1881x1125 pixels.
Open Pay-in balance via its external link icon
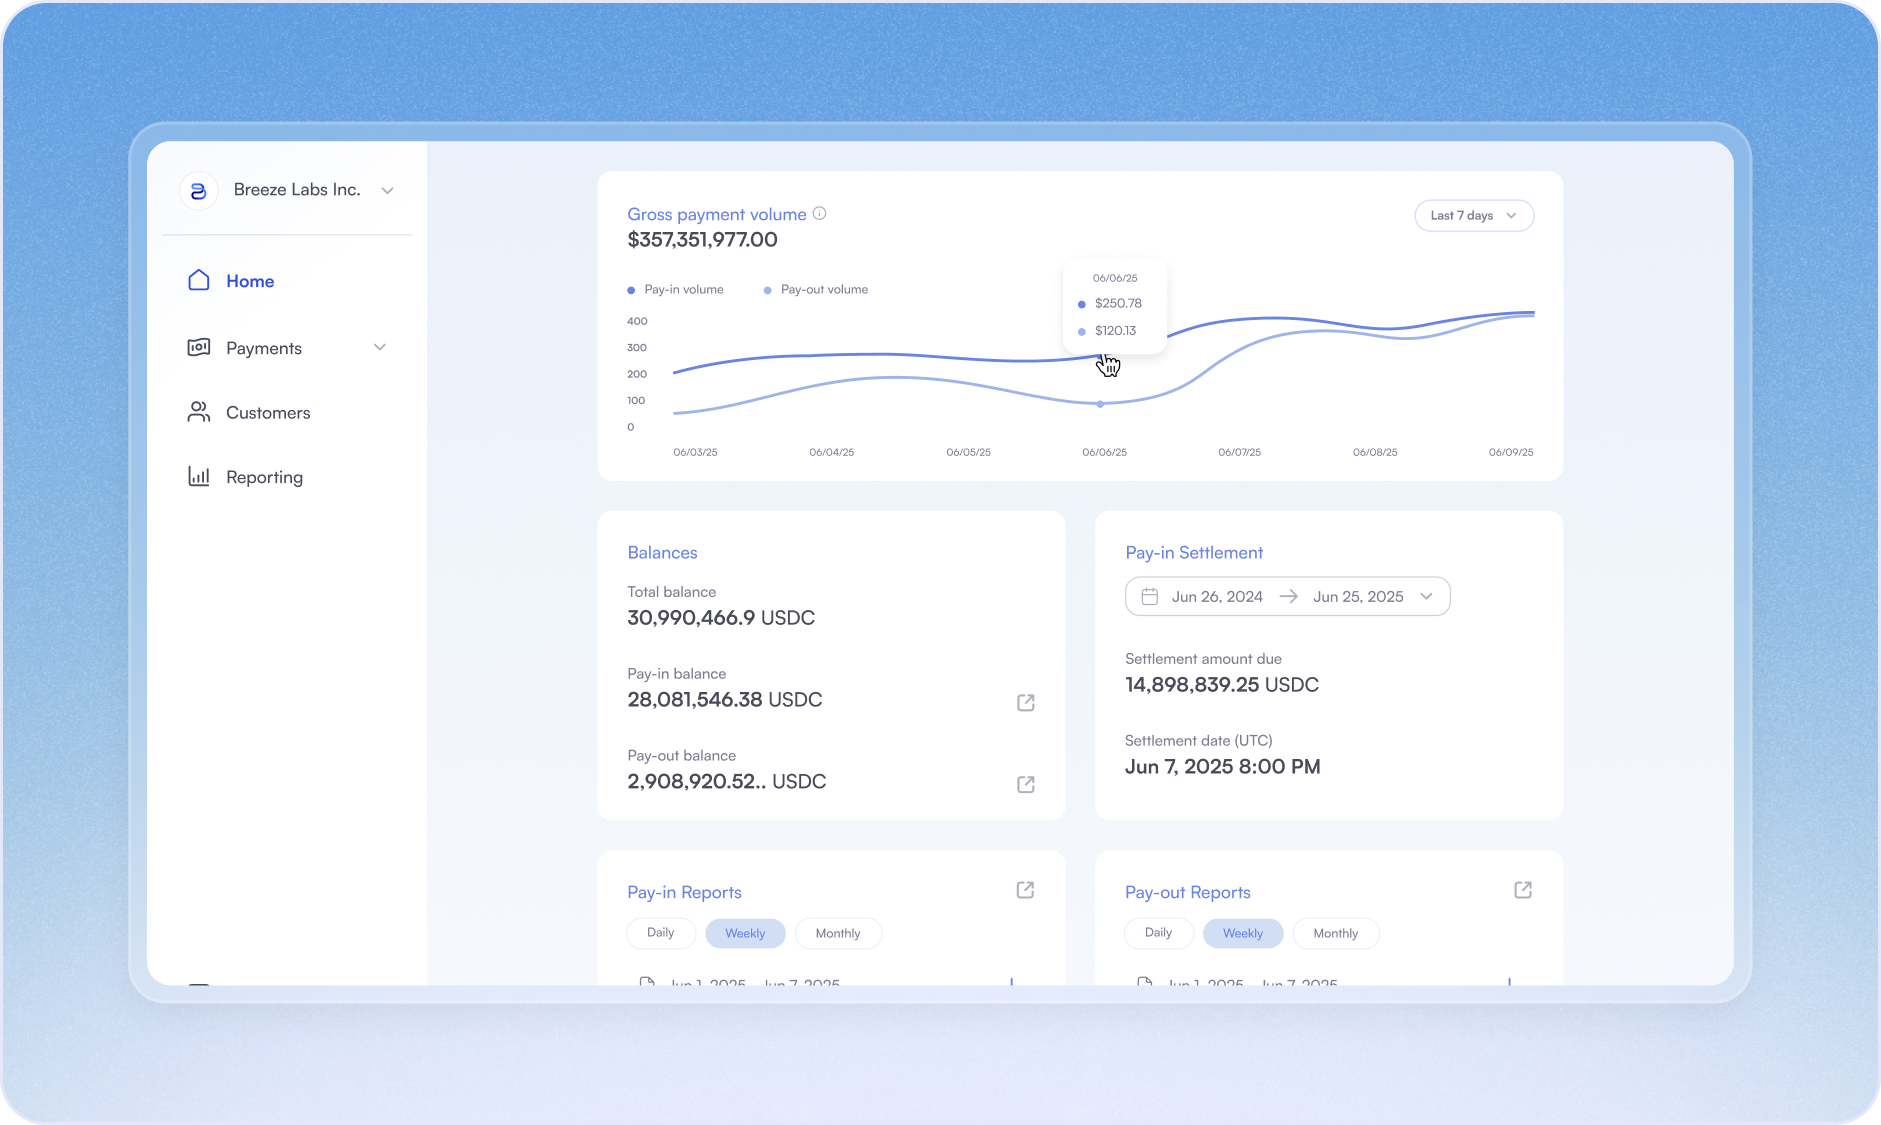[x=1025, y=703]
